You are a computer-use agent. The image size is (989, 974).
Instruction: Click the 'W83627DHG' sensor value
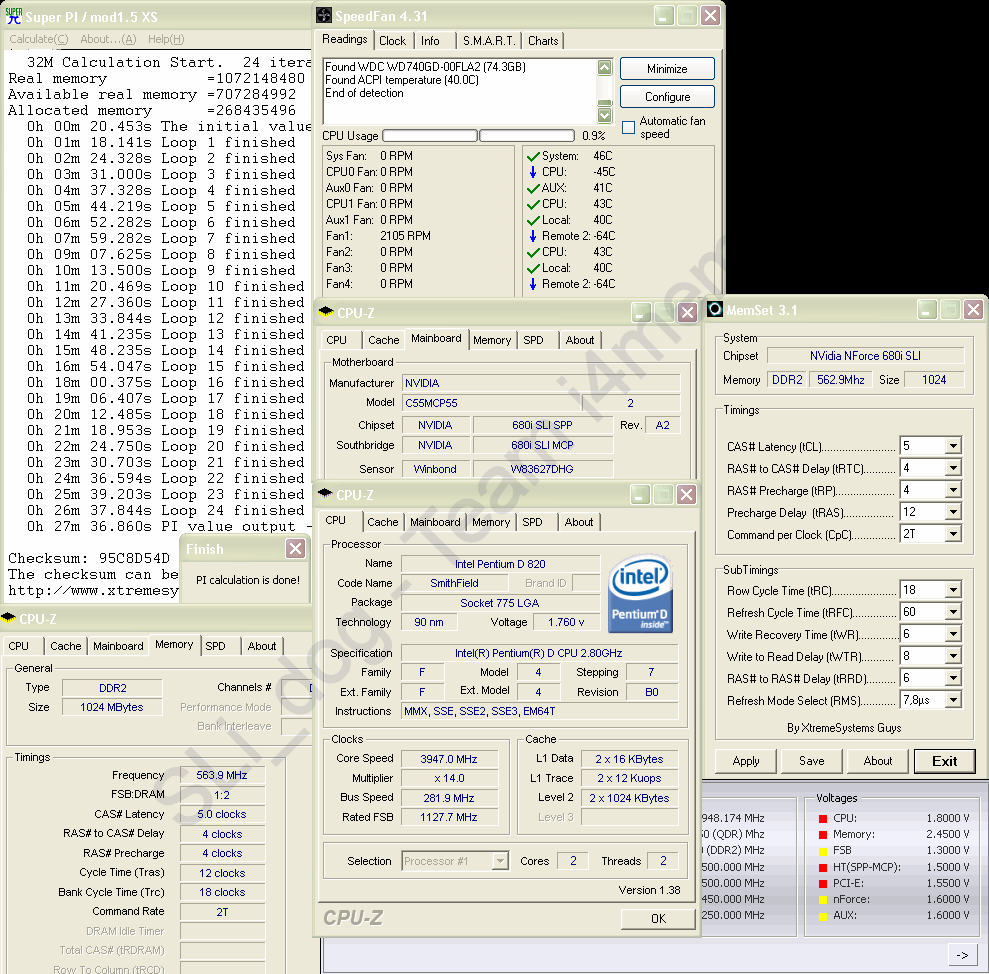point(542,469)
